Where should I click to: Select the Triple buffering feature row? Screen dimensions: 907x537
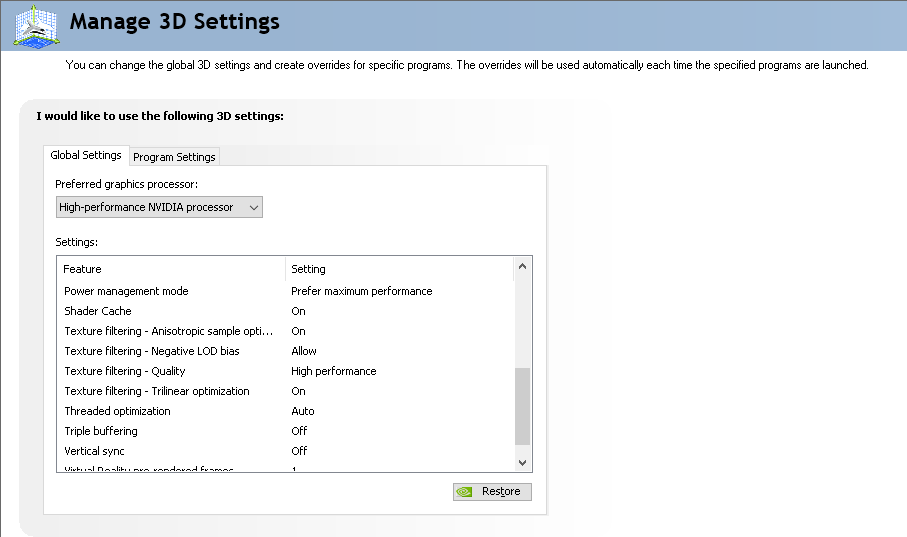[x=101, y=431]
